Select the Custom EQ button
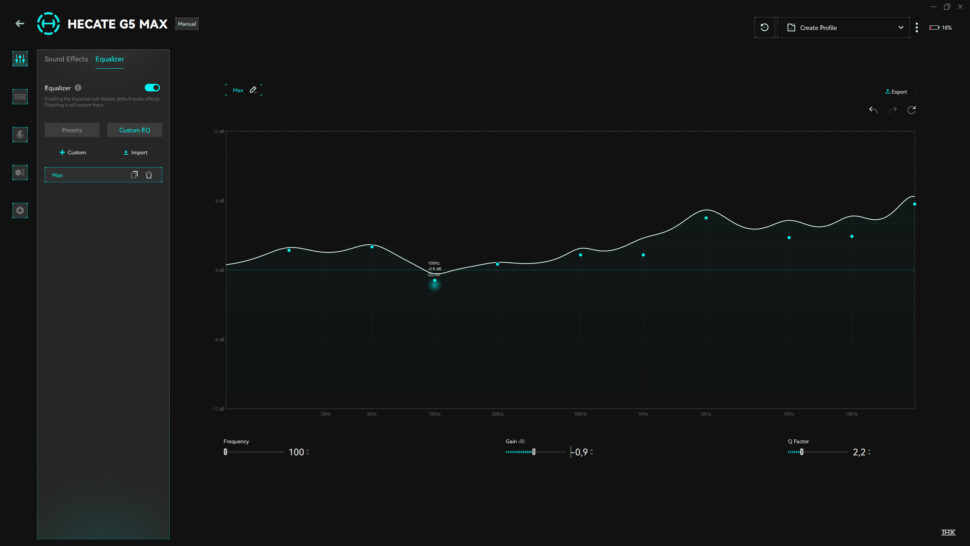Viewport: 970px width, 546px height. pos(134,130)
